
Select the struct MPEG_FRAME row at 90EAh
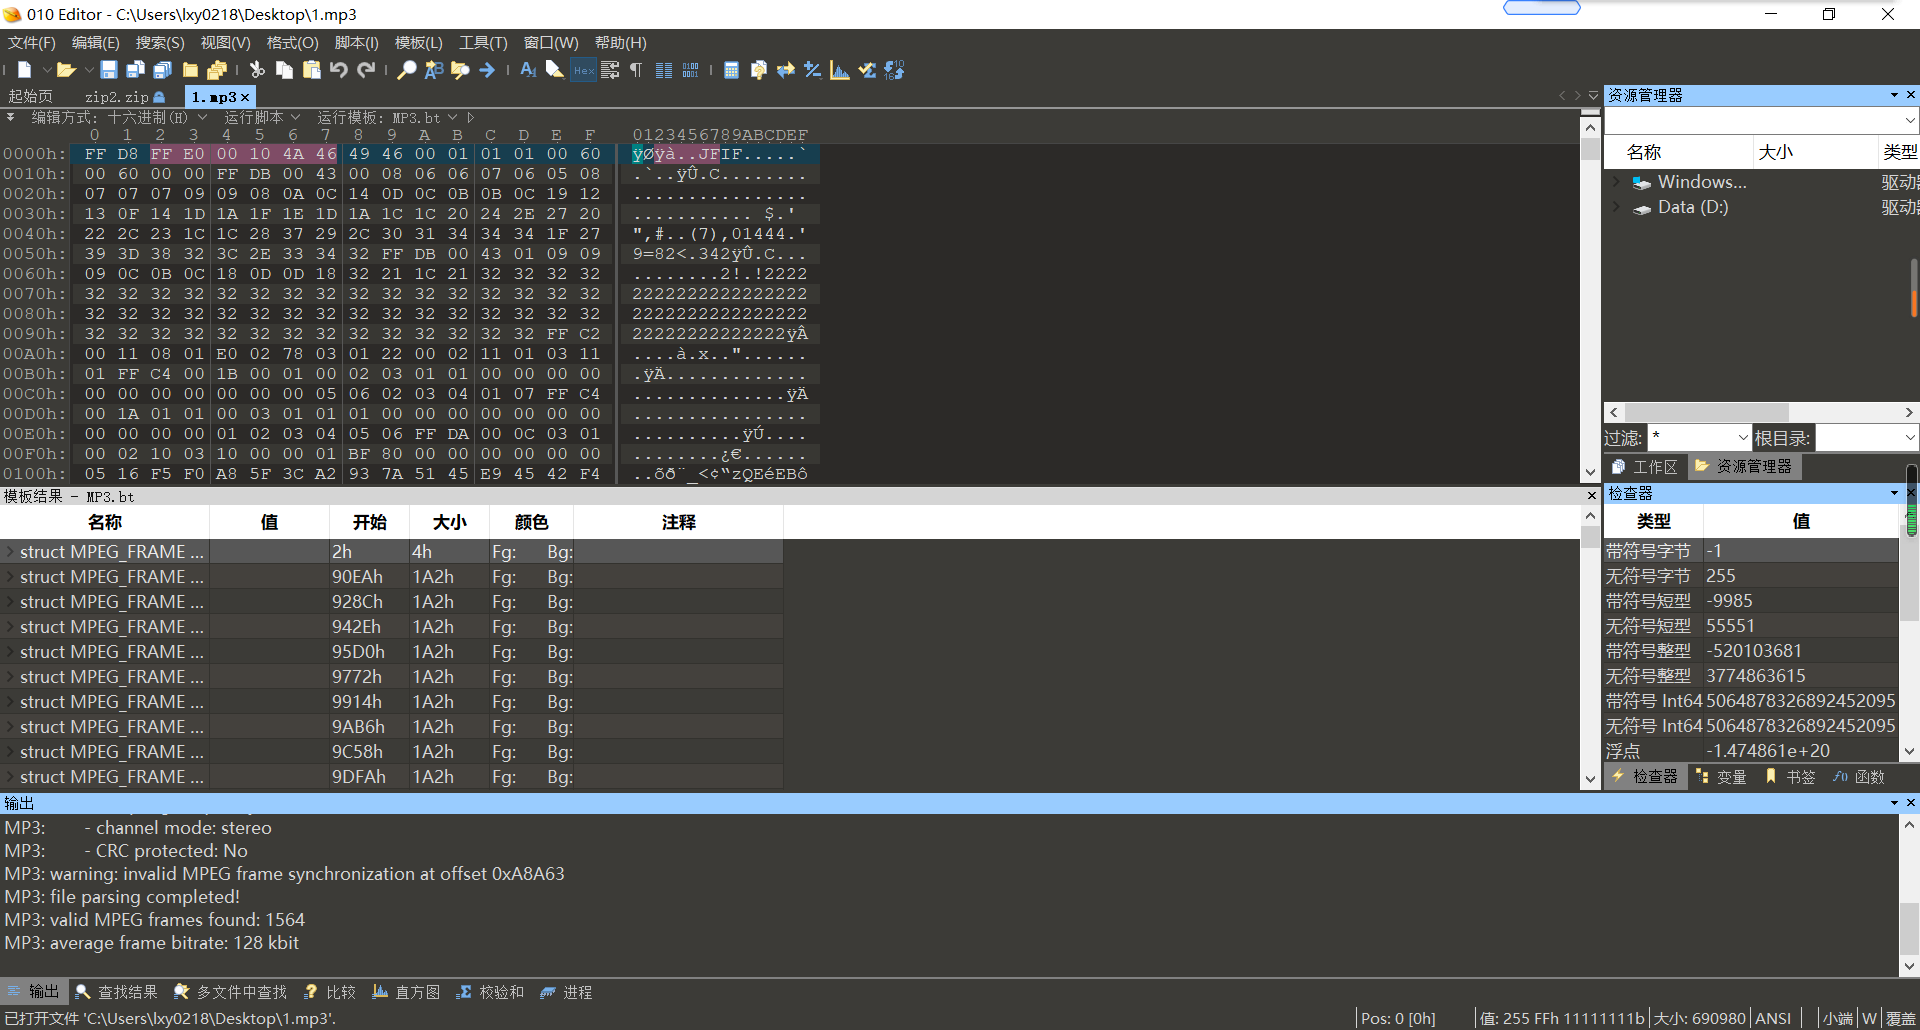tap(110, 577)
